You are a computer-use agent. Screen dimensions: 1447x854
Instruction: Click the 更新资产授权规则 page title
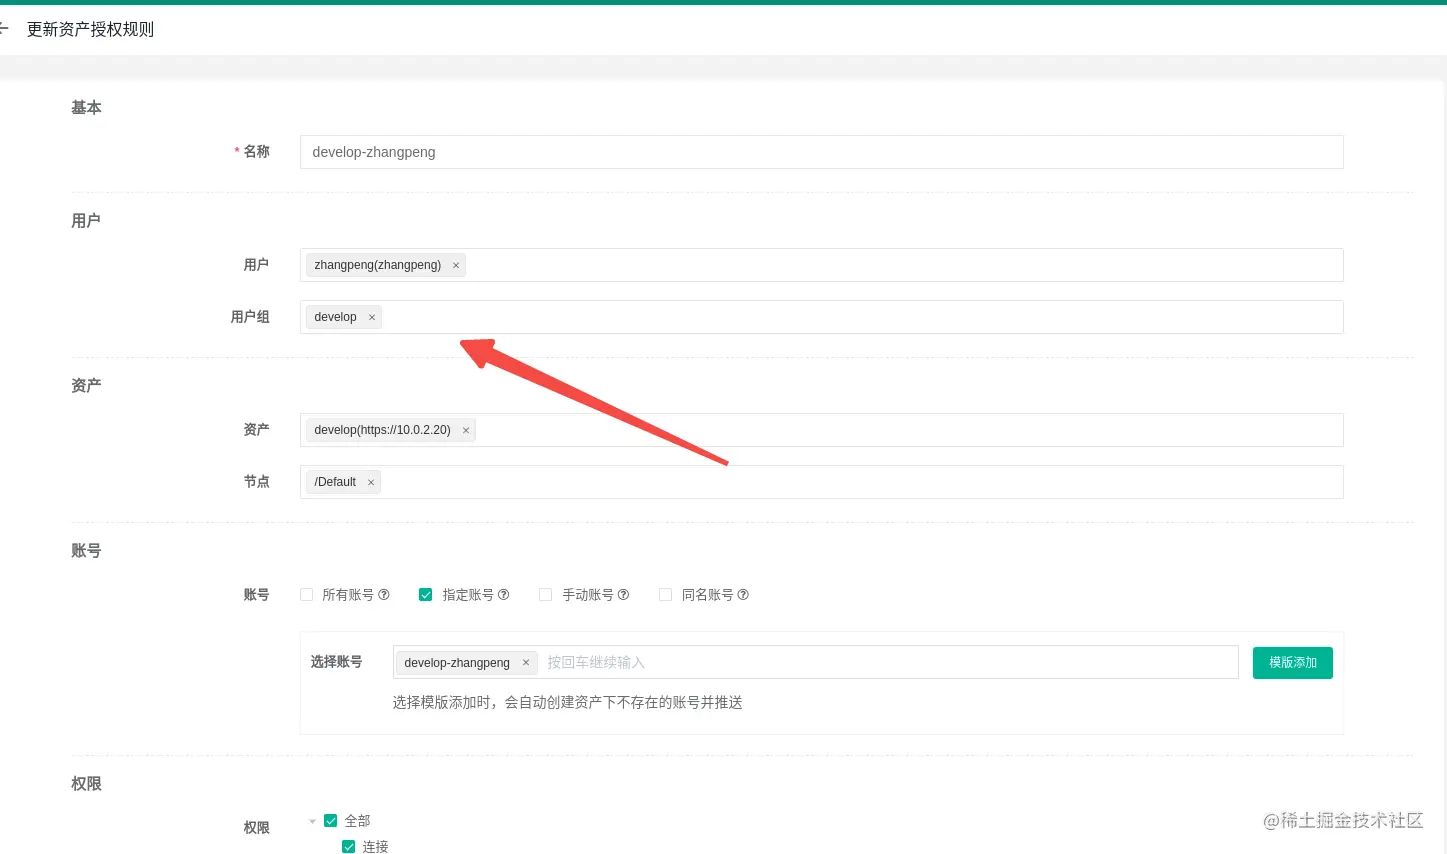coord(91,29)
